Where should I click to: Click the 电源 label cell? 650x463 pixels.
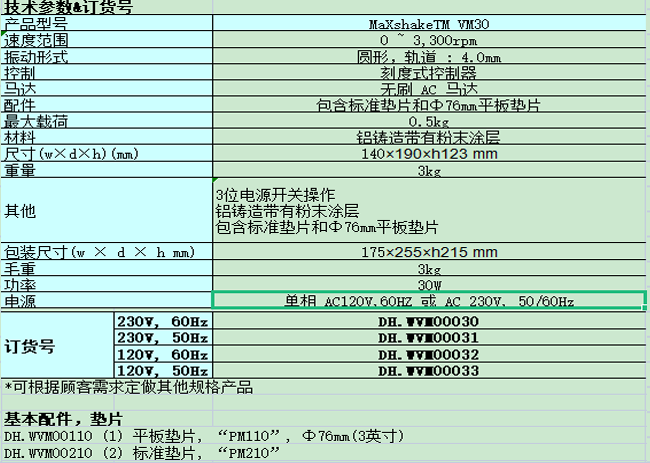(x=107, y=300)
